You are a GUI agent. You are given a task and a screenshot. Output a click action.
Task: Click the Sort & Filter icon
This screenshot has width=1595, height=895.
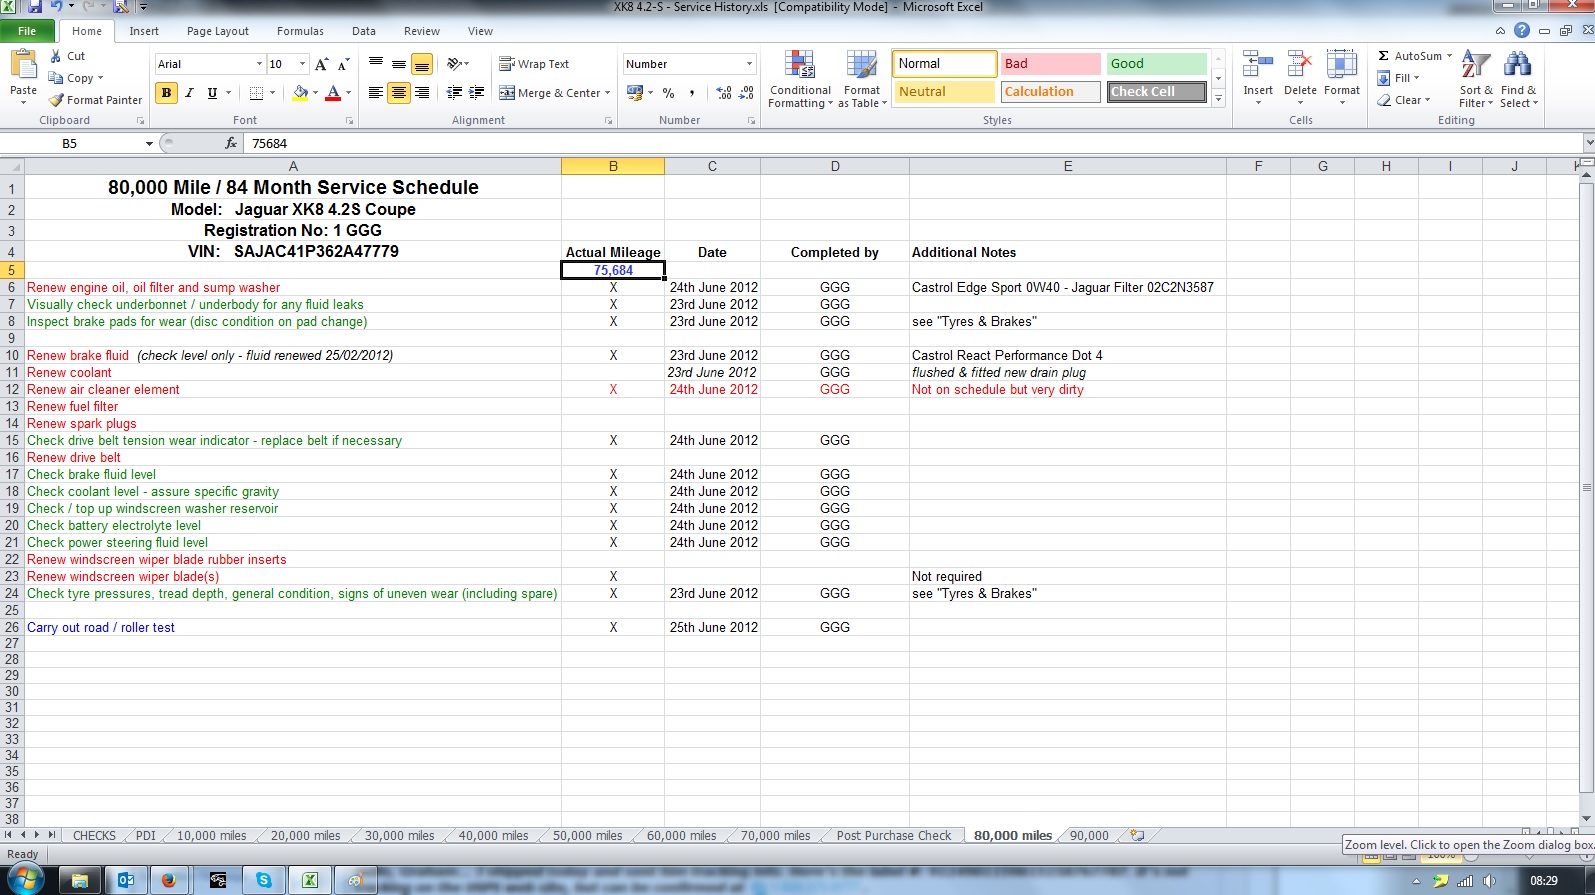1475,66
